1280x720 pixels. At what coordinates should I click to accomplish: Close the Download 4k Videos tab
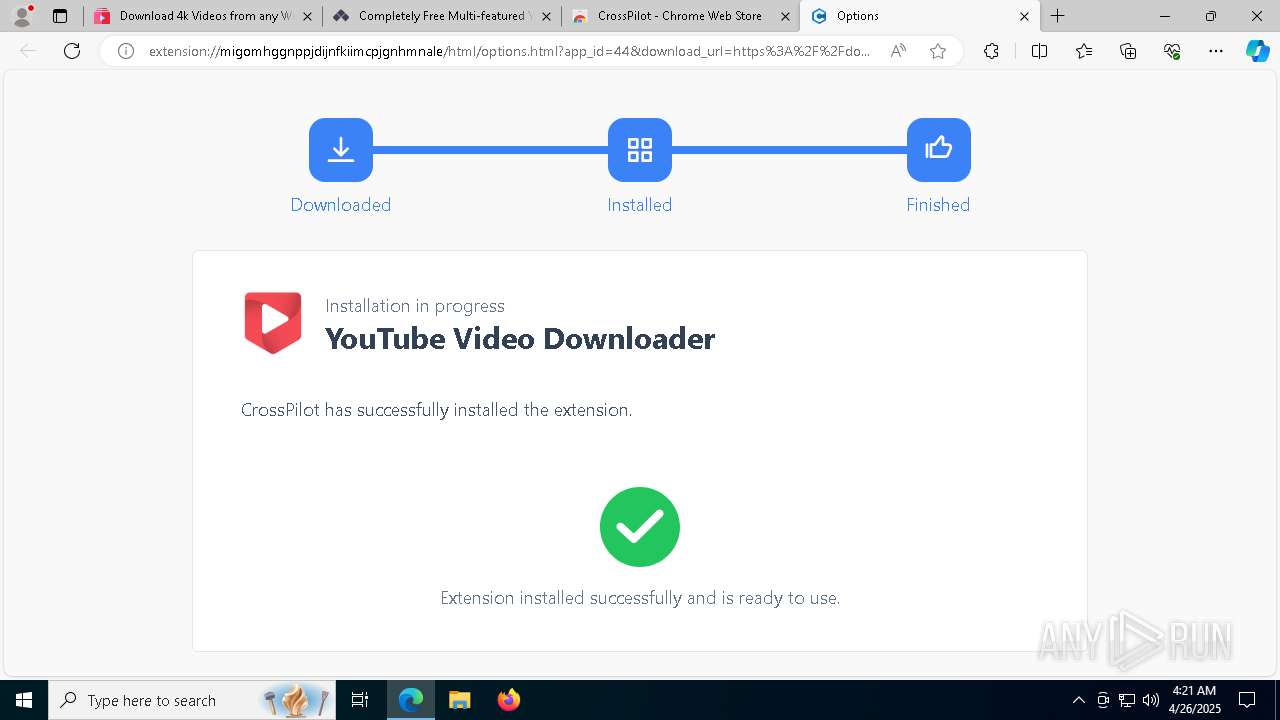(x=307, y=16)
